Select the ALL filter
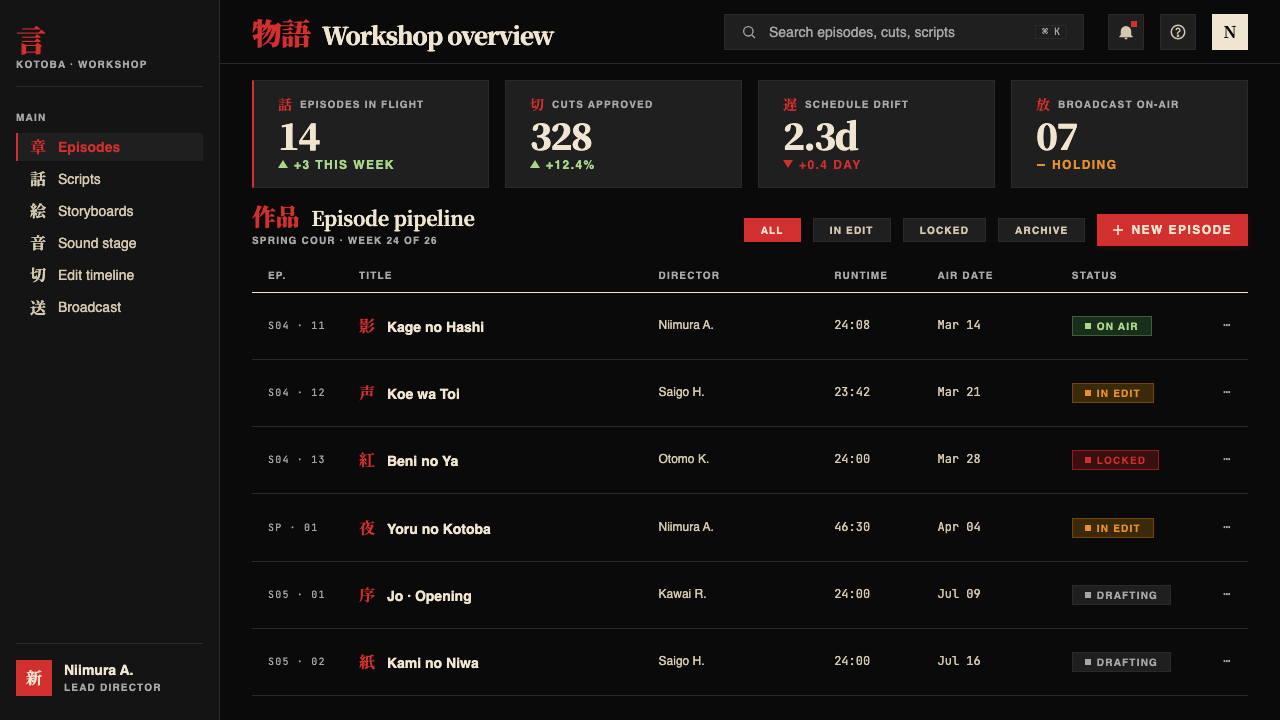 coord(772,230)
